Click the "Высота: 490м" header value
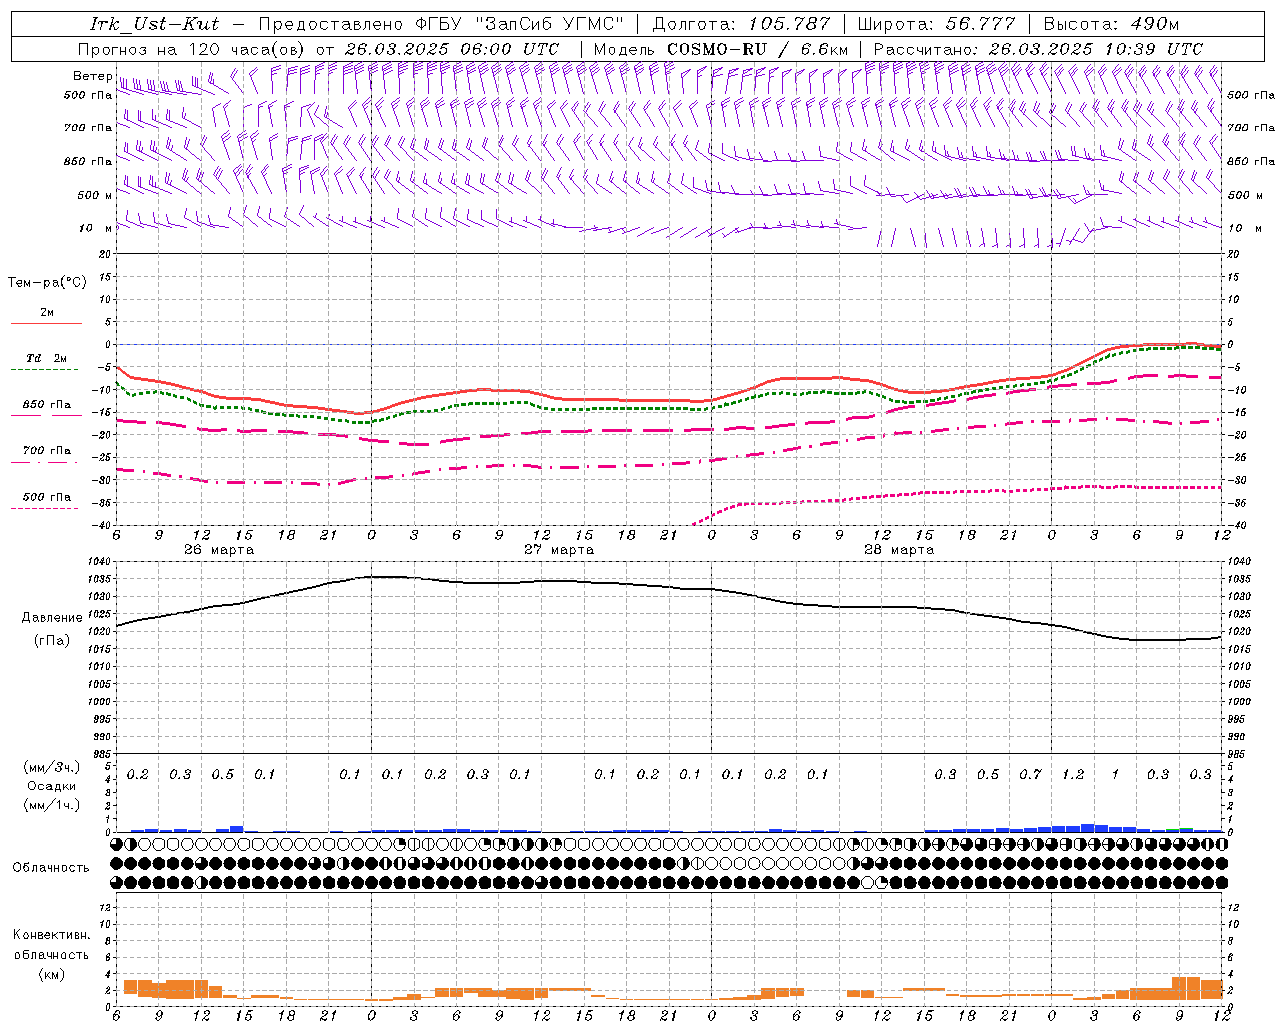The width and height of the screenshot is (1280, 1024). [x=1111, y=24]
